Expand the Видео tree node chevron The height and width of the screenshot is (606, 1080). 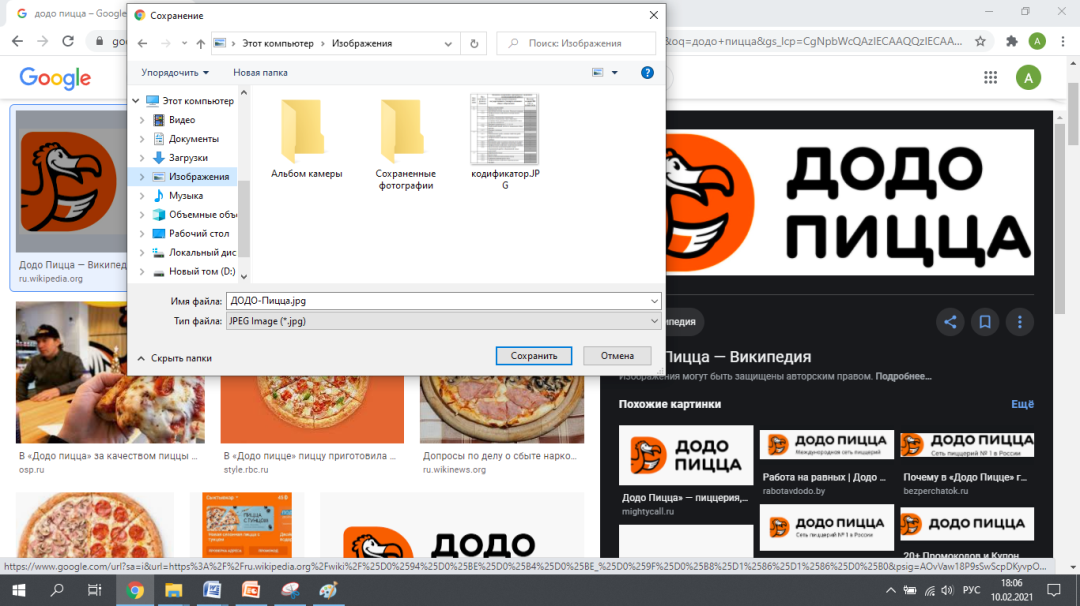(143, 120)
